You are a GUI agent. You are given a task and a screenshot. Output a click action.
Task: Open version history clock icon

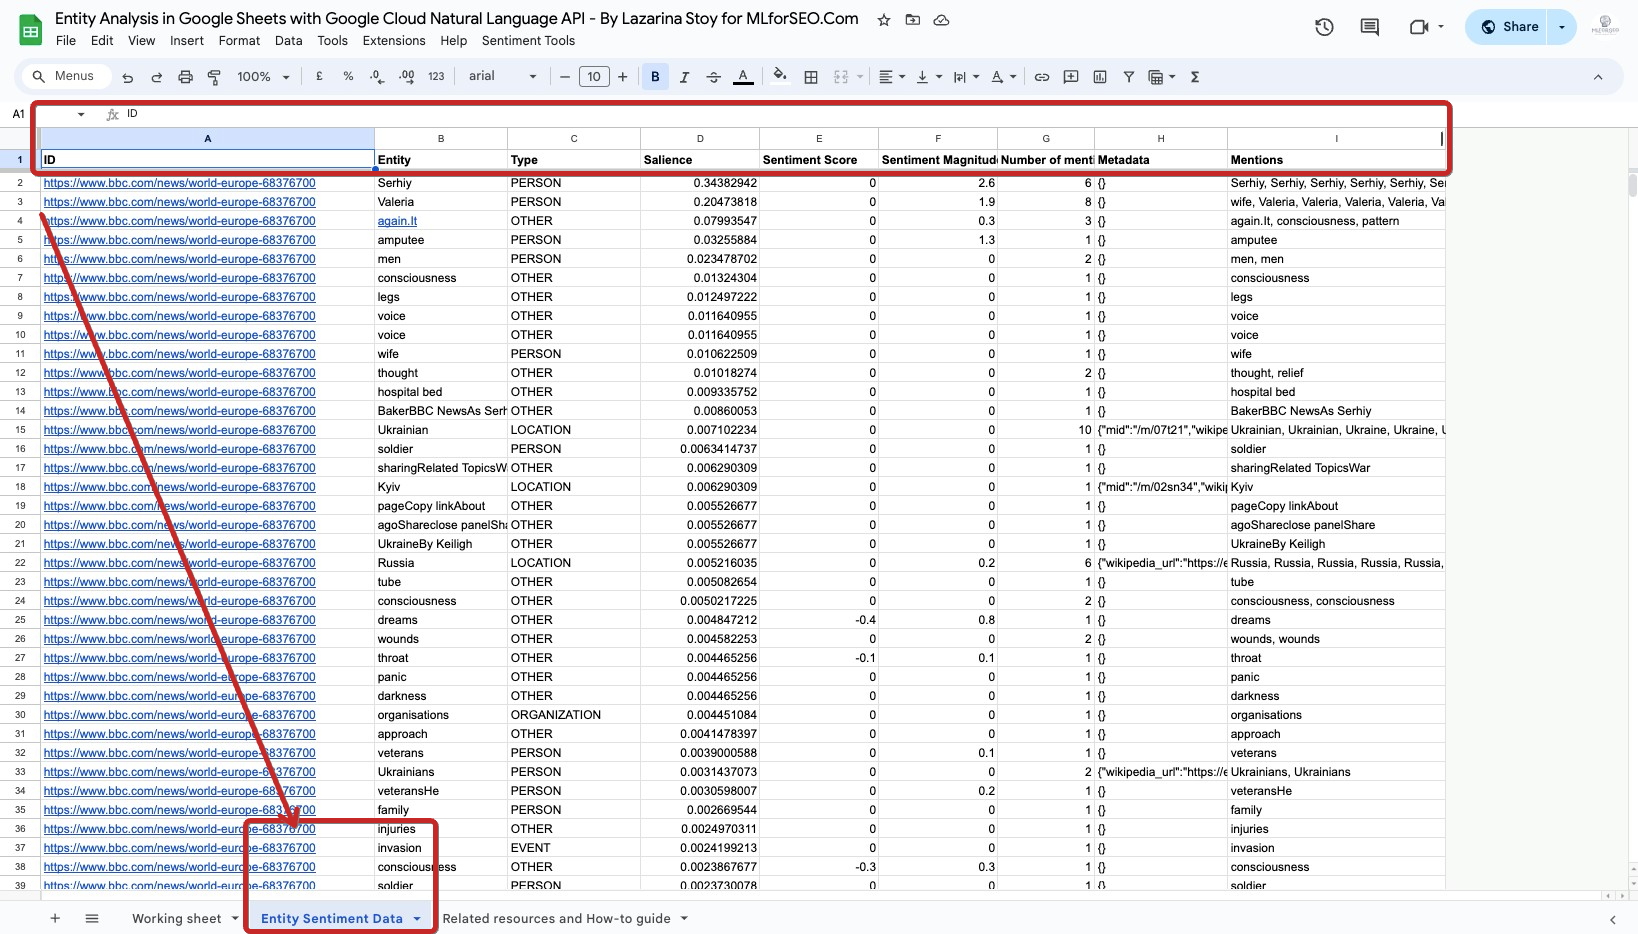[1324, 27]
